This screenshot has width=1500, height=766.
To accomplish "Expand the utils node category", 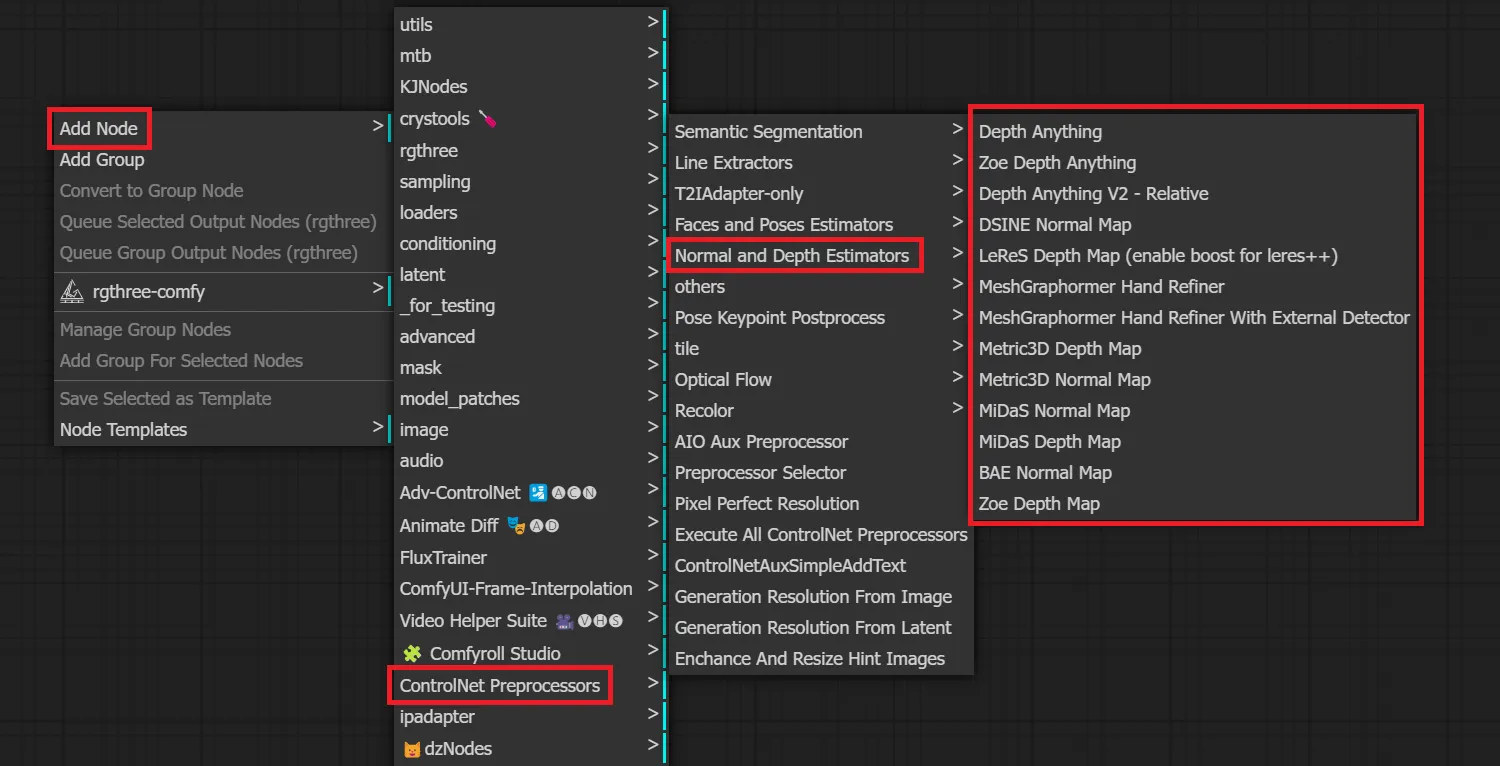I will (x=530, y=24).
